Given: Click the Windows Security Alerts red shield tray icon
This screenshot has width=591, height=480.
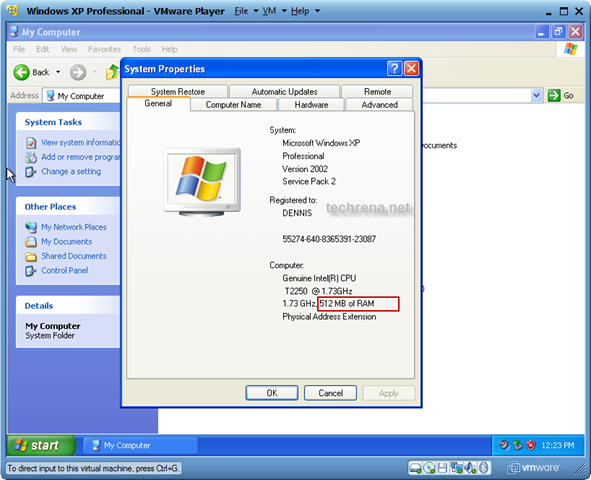Looking at the screenshot, I should (531, 445).
